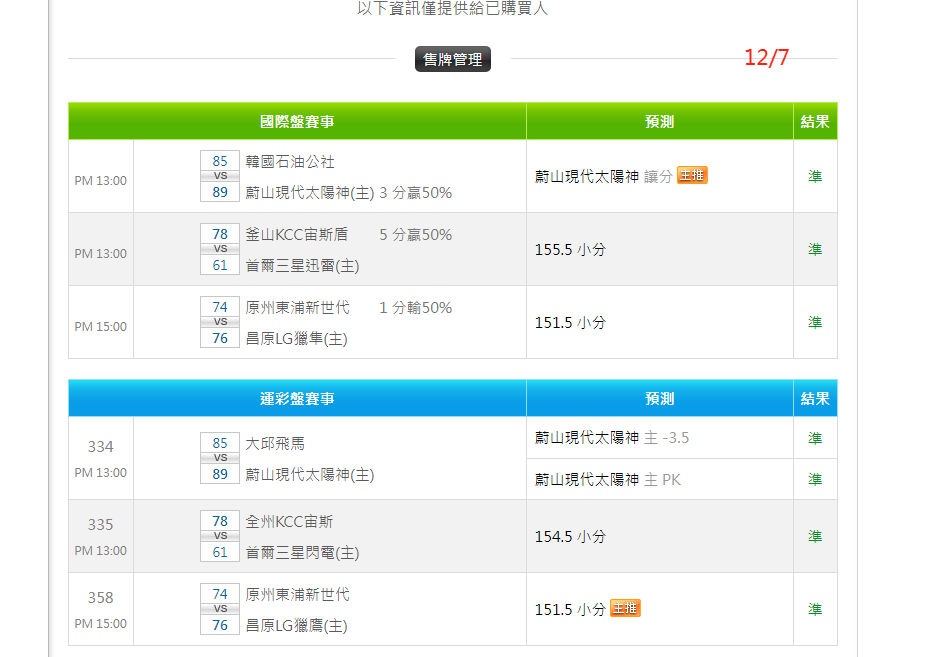Select 蔚山現代太陽神 主 PK prediction
This screenshot has width=931, height=657.
pyautogui.click(x=607, y=479)
